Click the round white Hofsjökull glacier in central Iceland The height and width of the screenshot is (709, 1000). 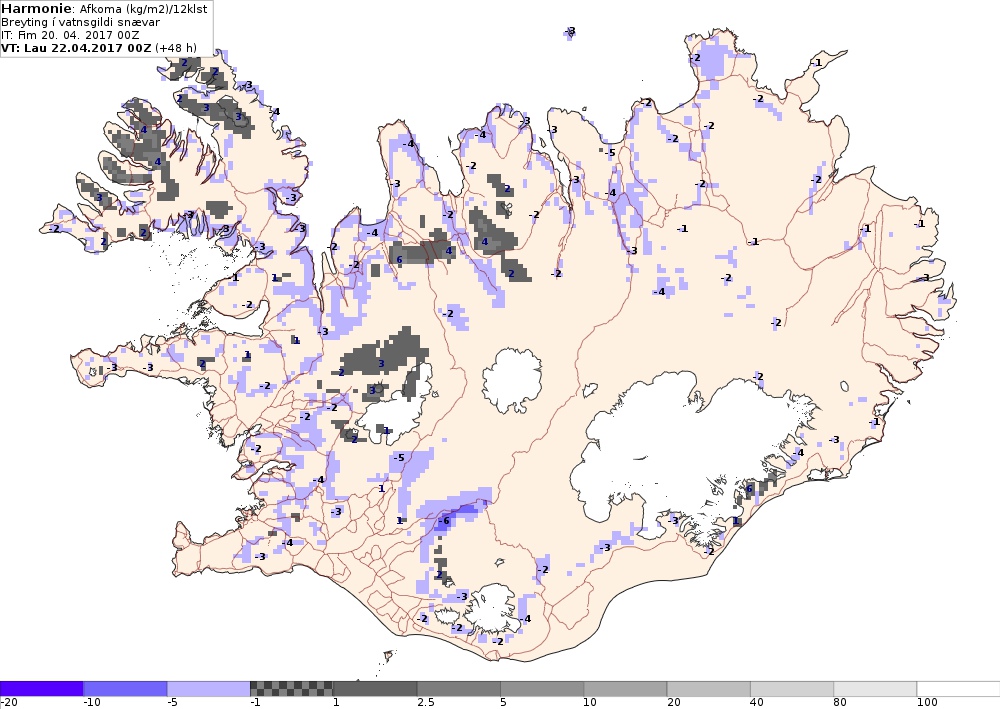coord(512,381)
